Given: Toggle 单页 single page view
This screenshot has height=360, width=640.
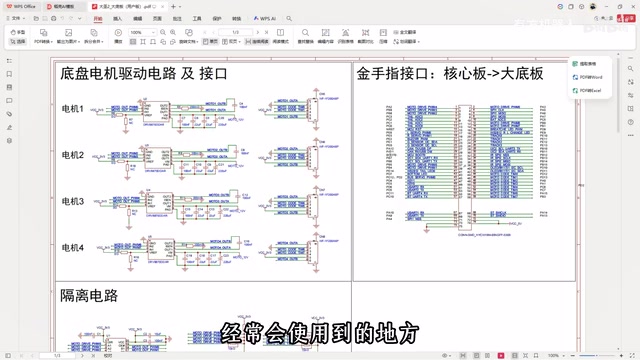Looking at the screenshot, I should coord(210,42).
